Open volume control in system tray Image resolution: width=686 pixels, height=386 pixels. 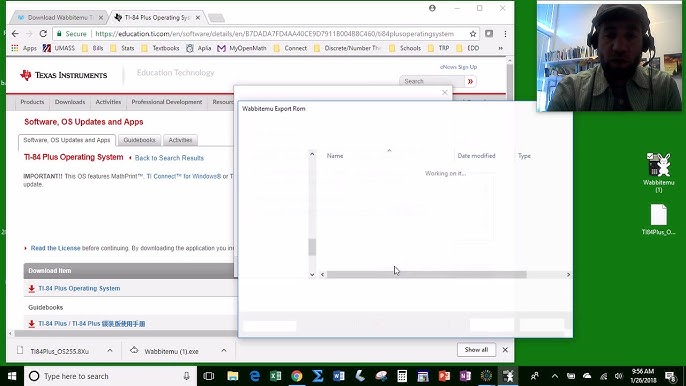tap(618, 376)
